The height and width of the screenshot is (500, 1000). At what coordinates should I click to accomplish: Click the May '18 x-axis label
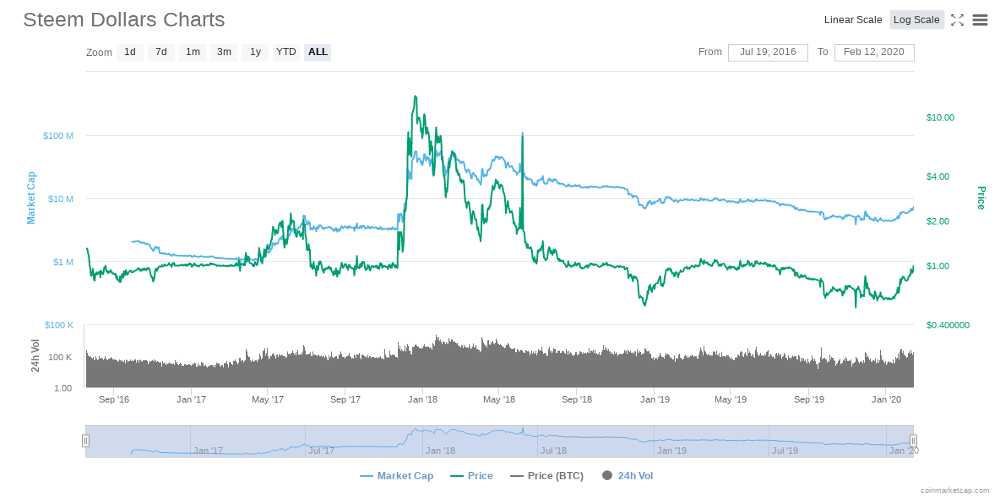coord(499,400)
